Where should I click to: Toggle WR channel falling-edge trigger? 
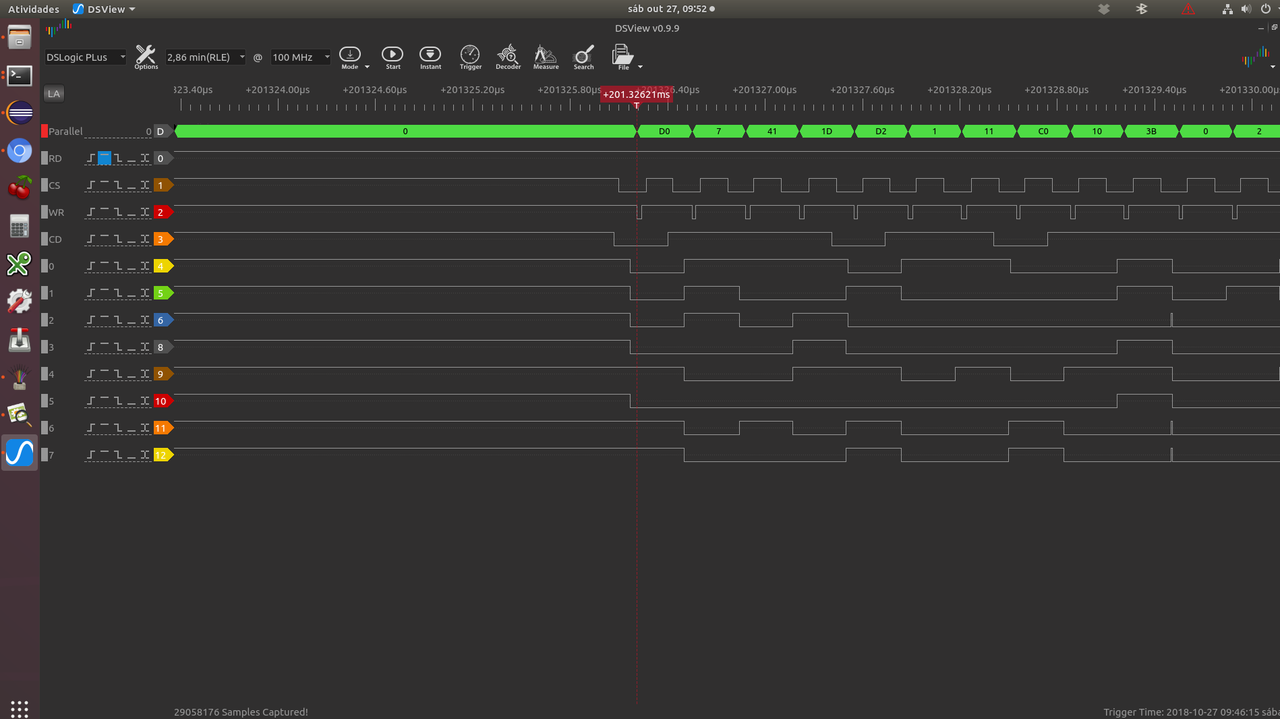tap(119, 212)
